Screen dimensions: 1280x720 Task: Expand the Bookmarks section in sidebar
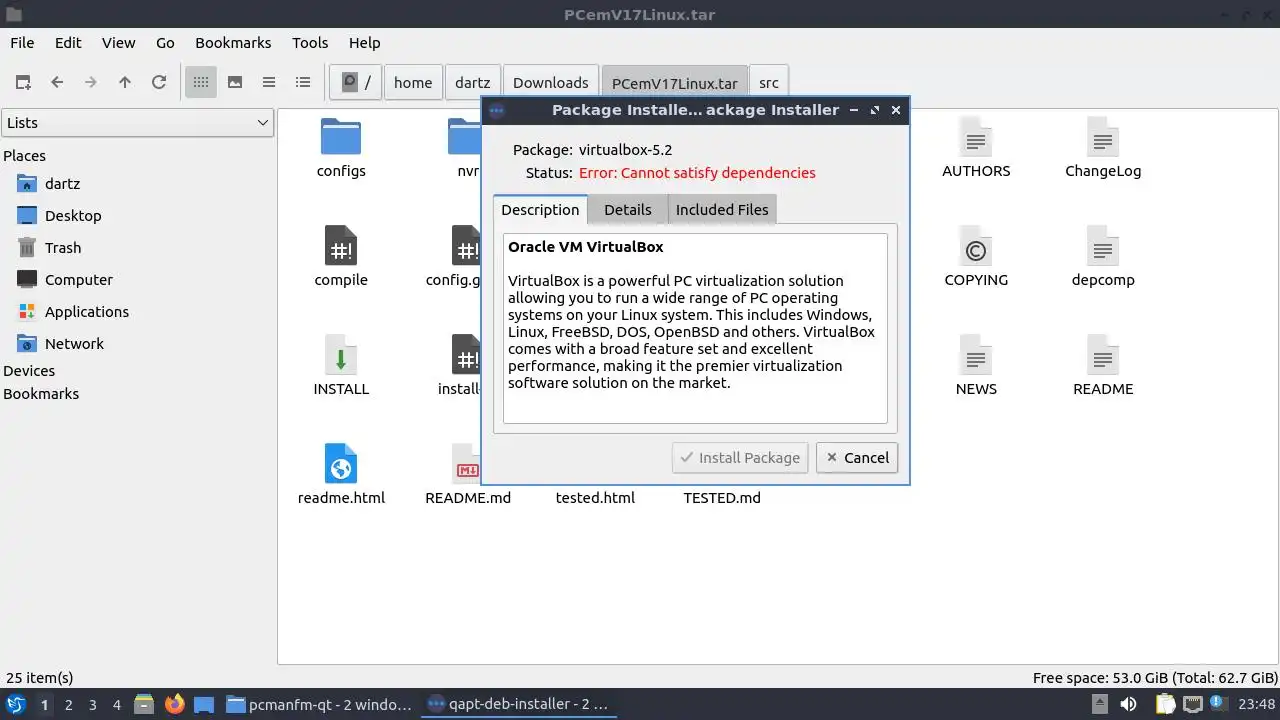tap(41, 394)
